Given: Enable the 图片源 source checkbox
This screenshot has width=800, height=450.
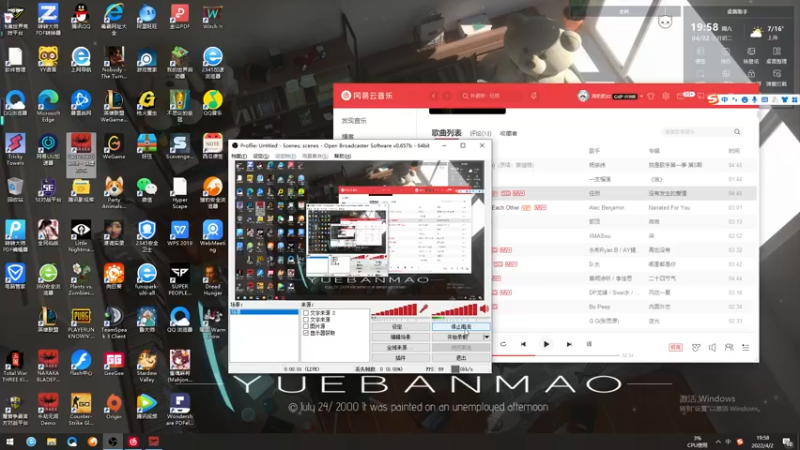Looking at the screenshot, I should coord(306,326).
